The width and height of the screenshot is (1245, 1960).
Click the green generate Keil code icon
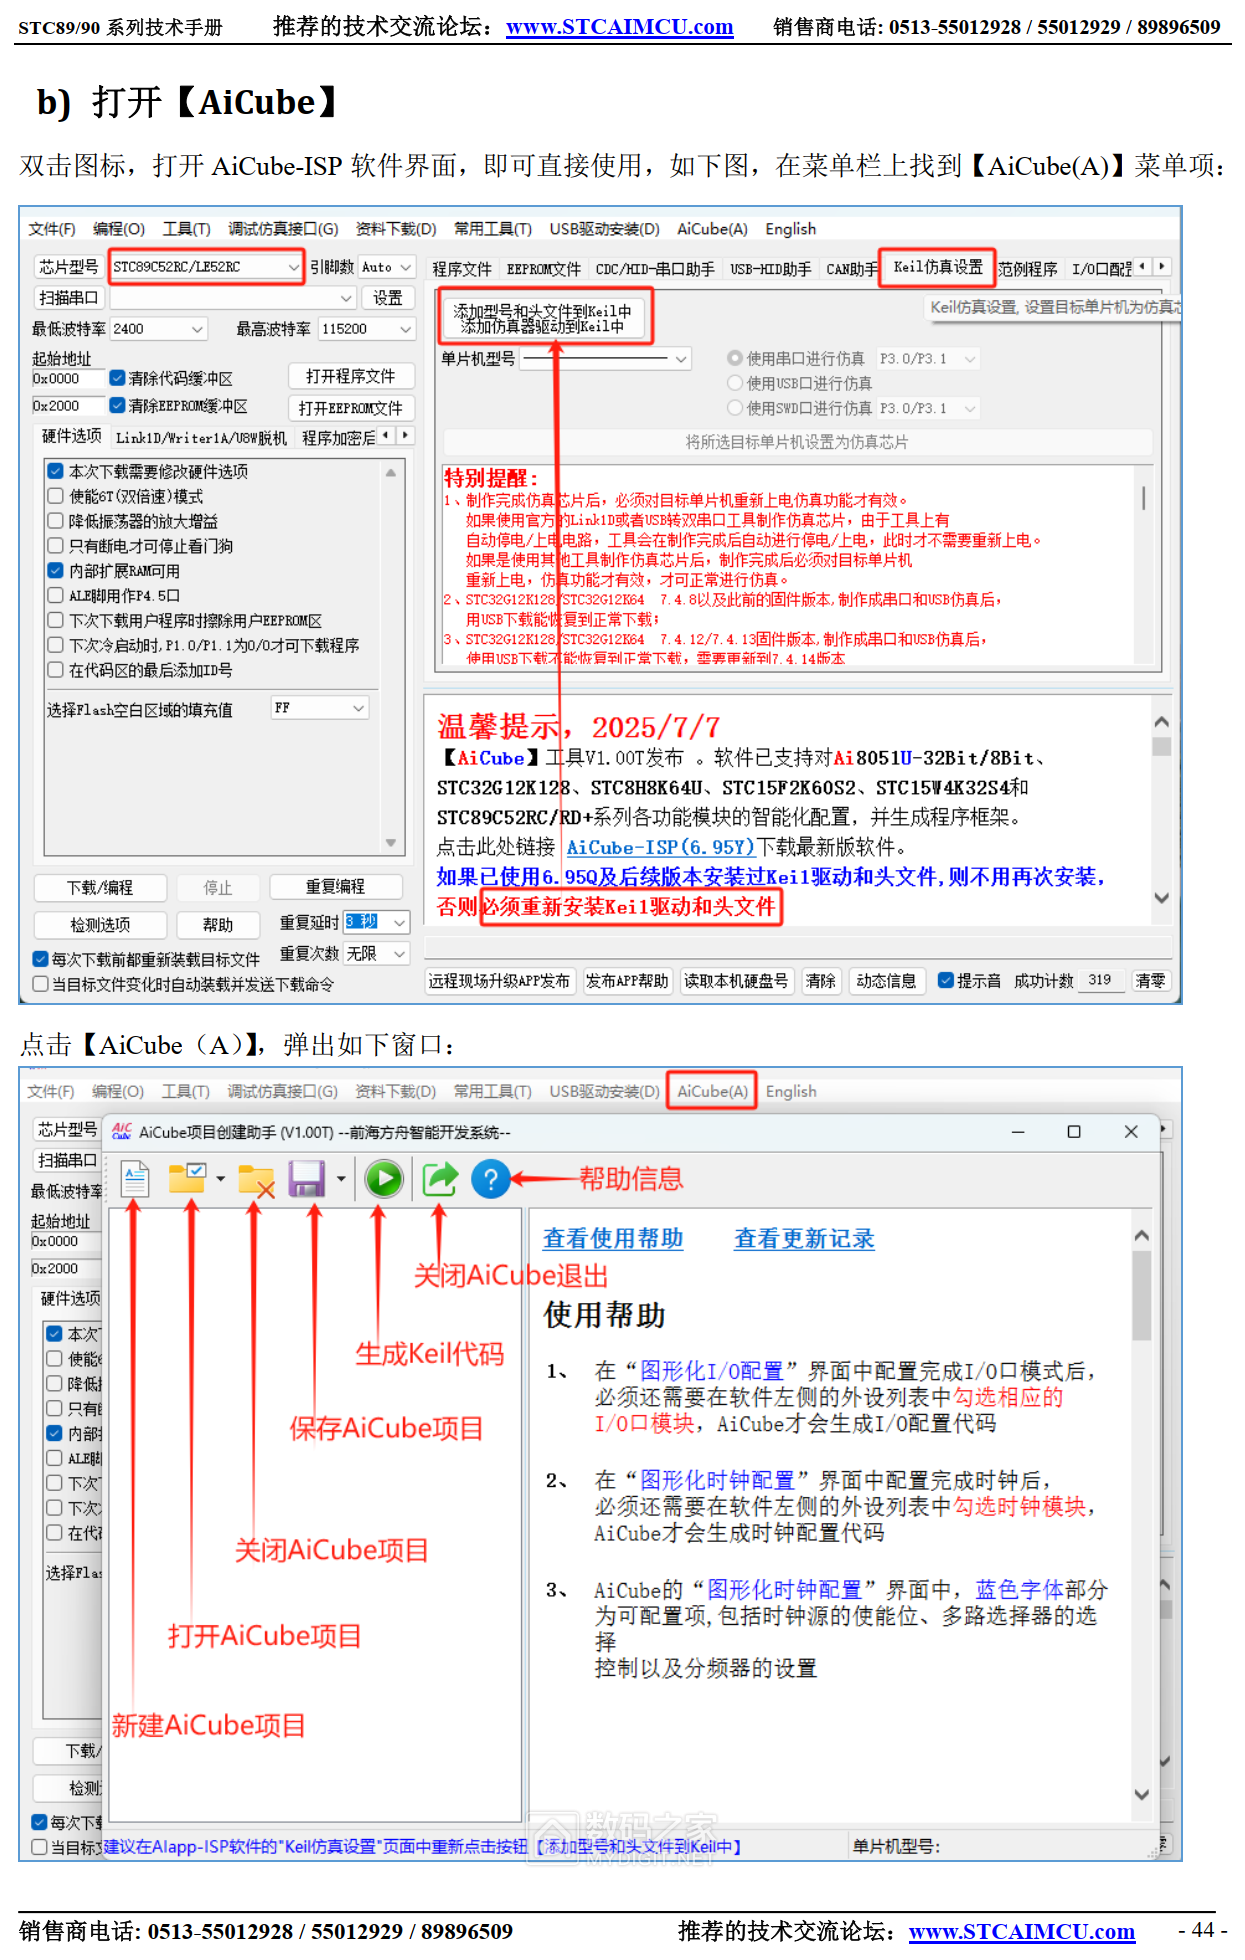[x=384, y=1179]
